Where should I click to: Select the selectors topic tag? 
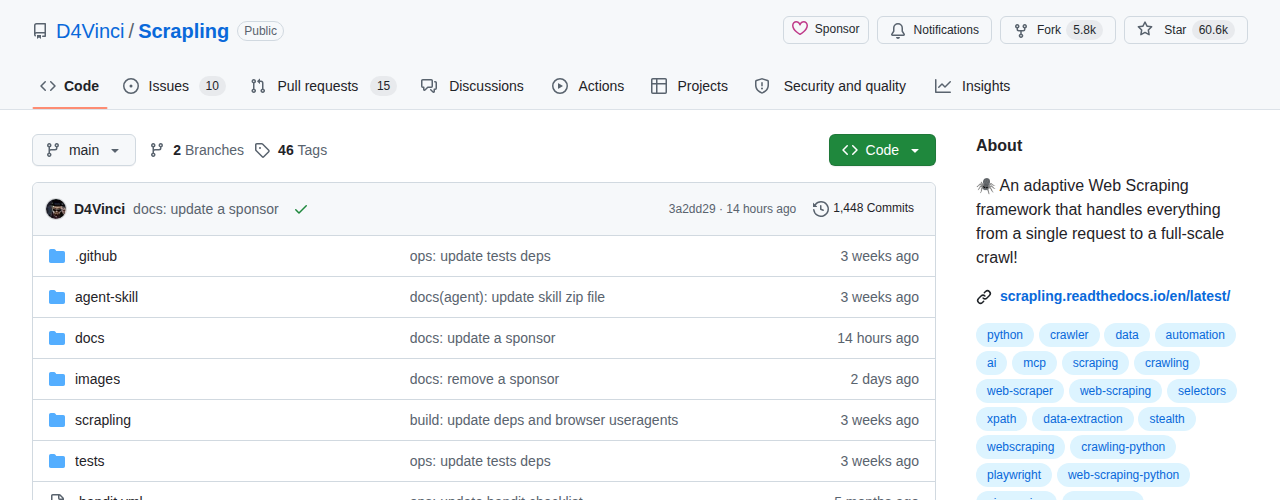click(1202, 391)
